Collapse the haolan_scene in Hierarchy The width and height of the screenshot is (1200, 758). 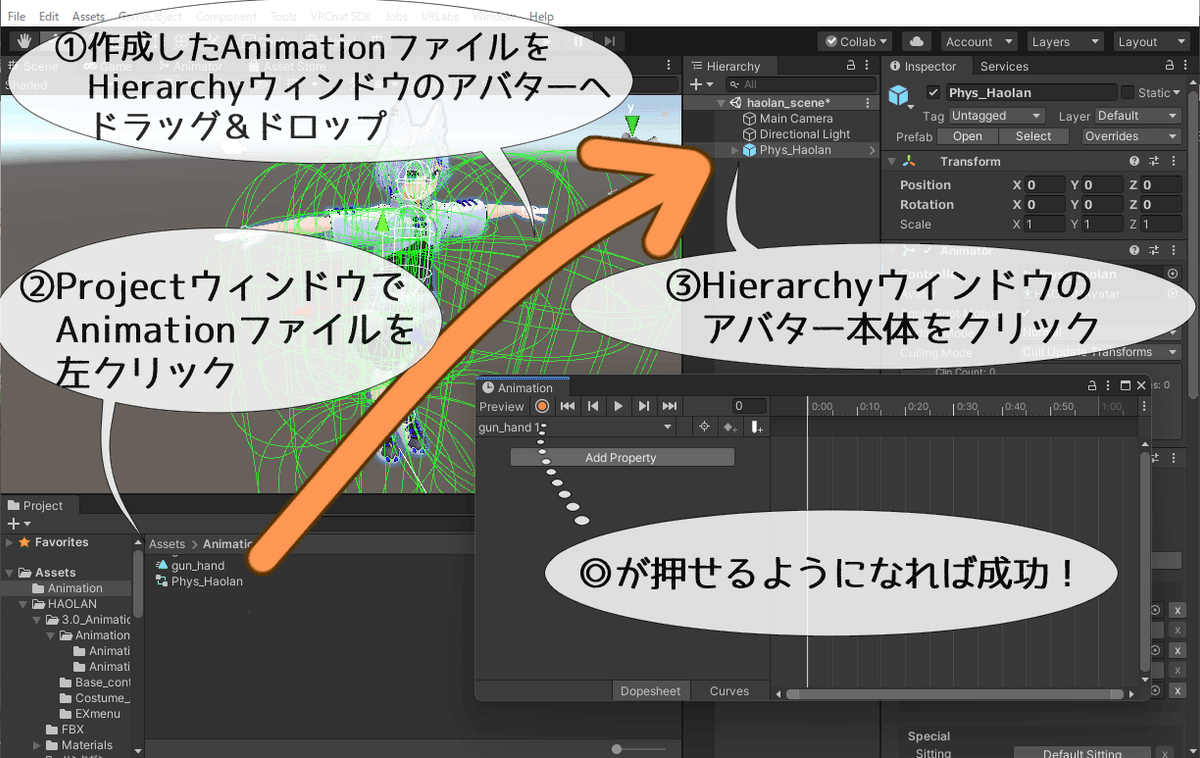[721, 103]
